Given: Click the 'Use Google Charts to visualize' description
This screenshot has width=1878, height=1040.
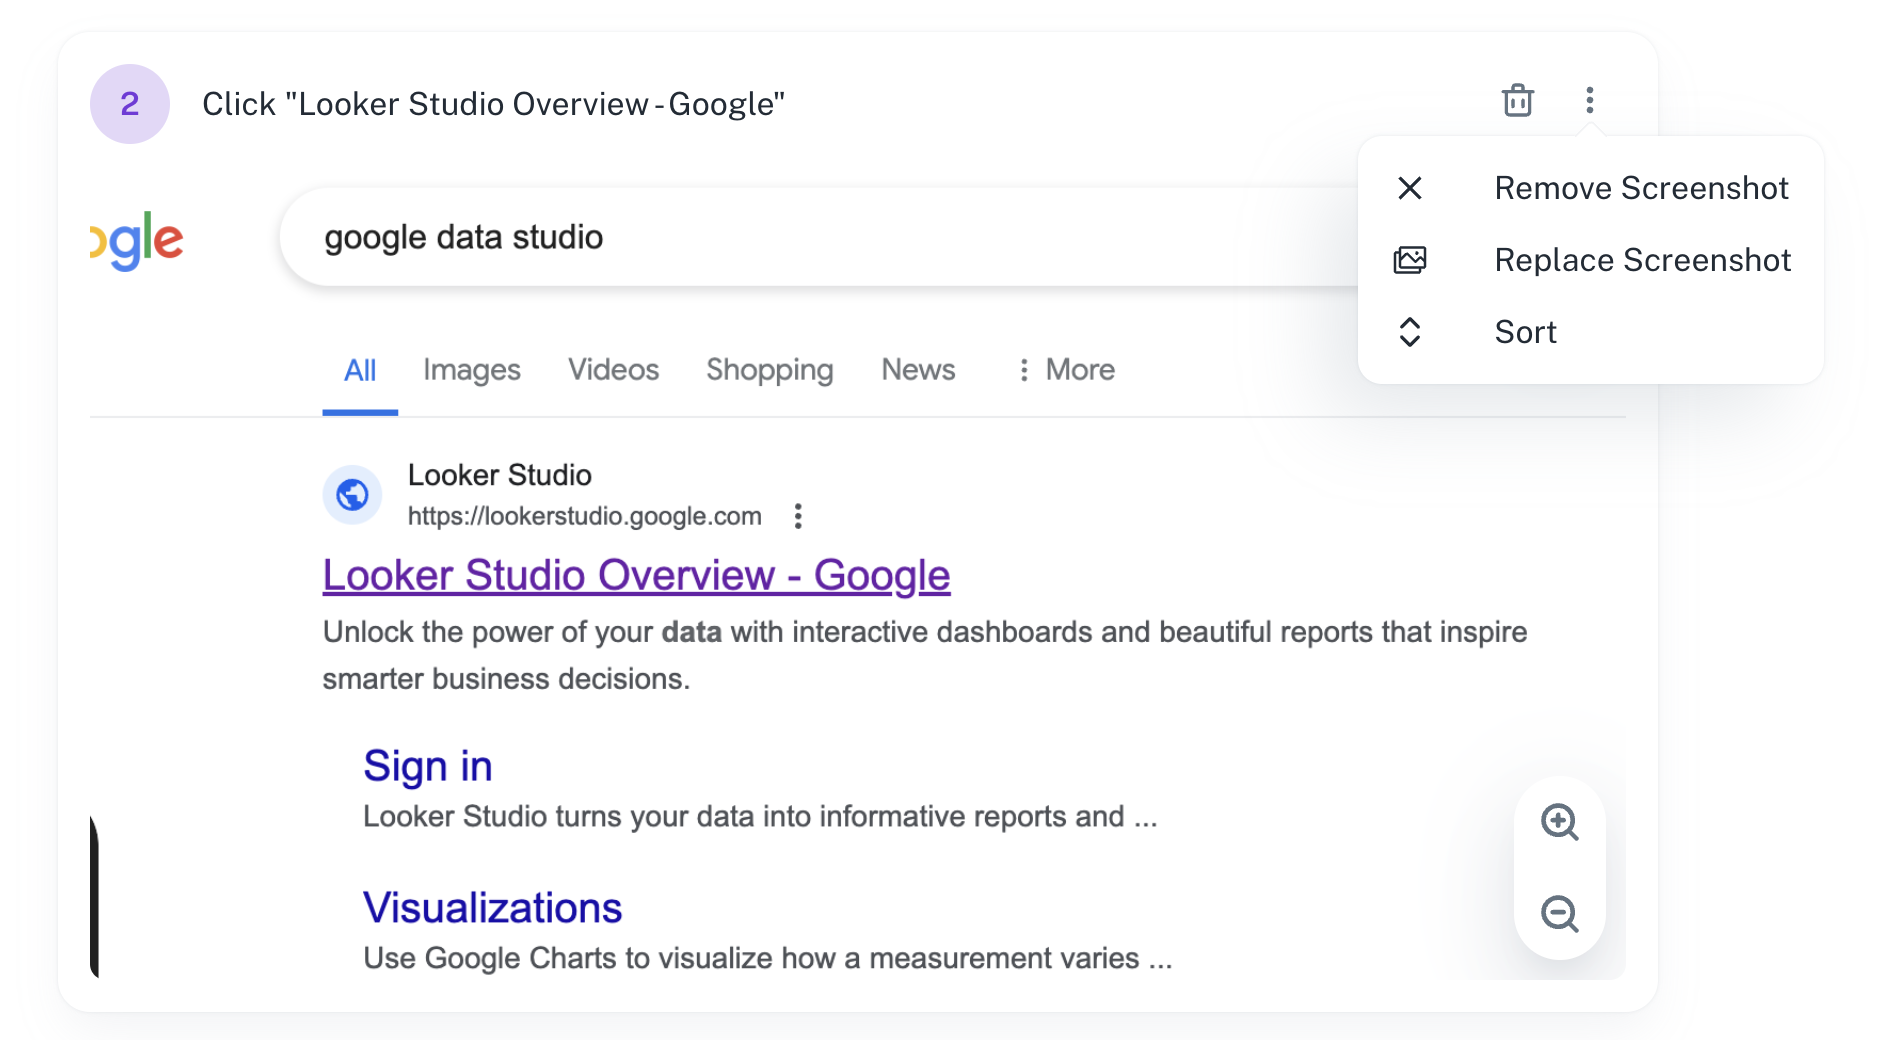Looking at the screenshot, I should [x=768, y=958].
